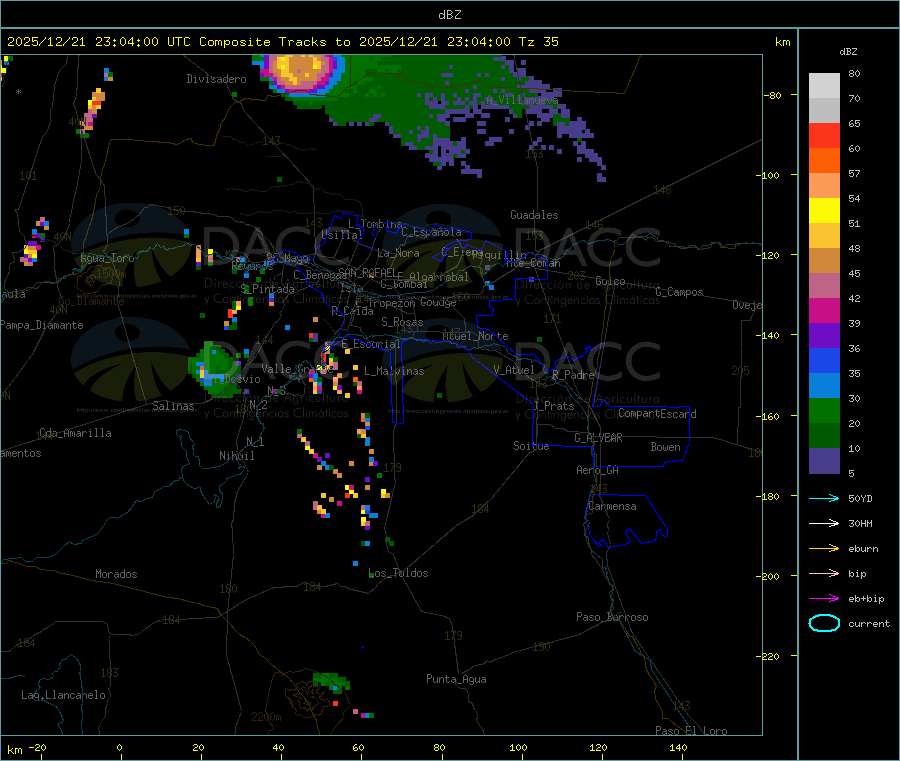Click the 'Guadales' map label
Screen dimensions: 900x761
534,215
